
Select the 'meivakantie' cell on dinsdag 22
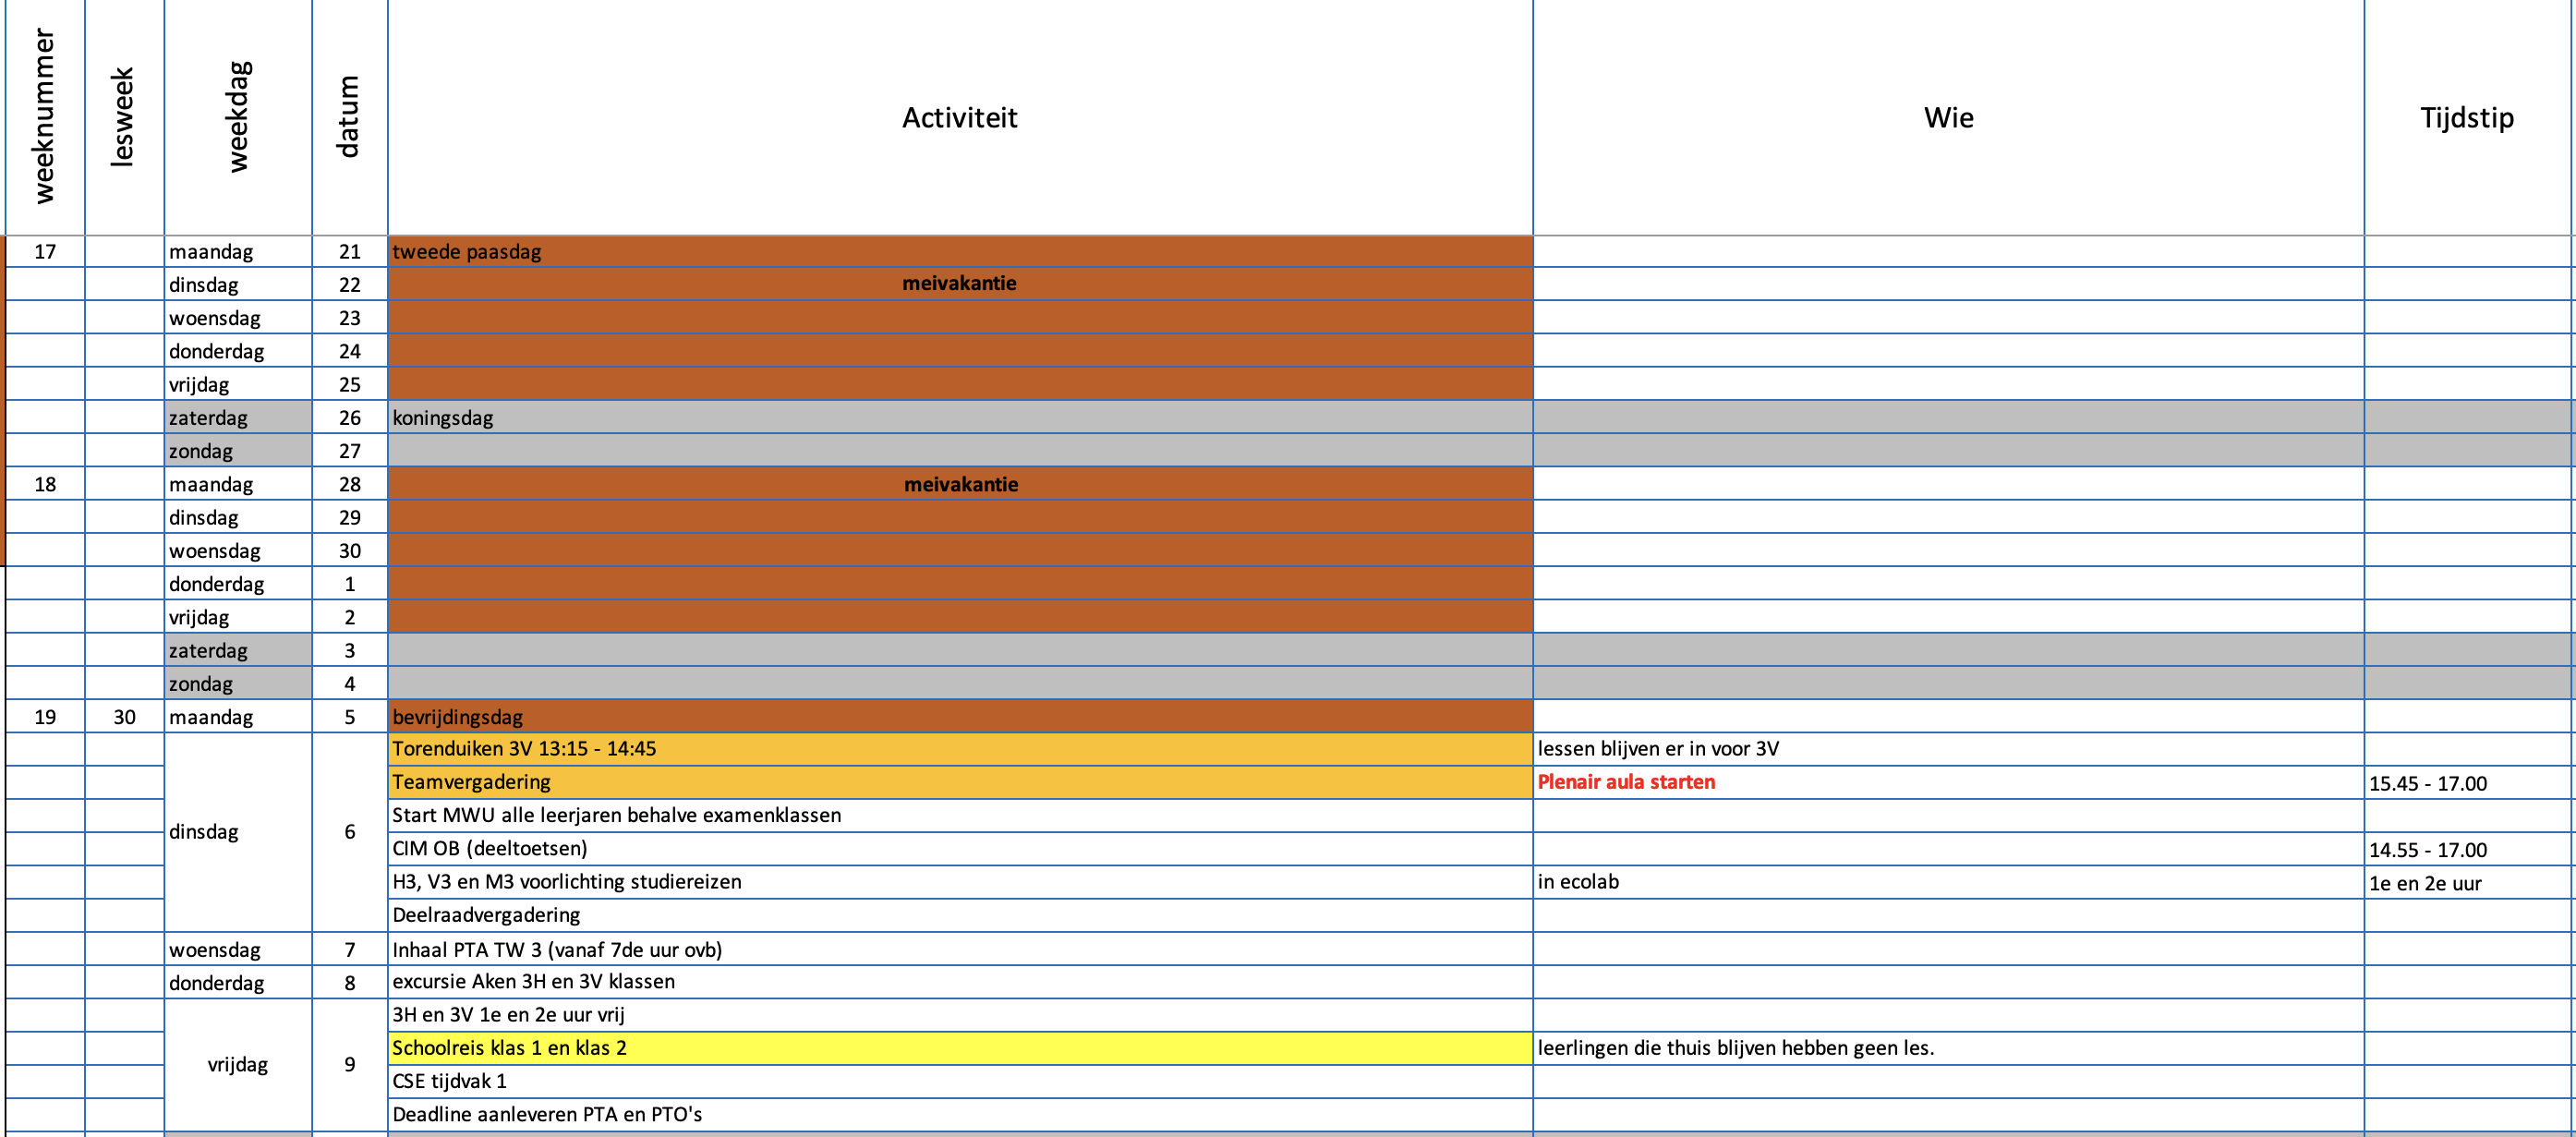(x=960, y=284)
